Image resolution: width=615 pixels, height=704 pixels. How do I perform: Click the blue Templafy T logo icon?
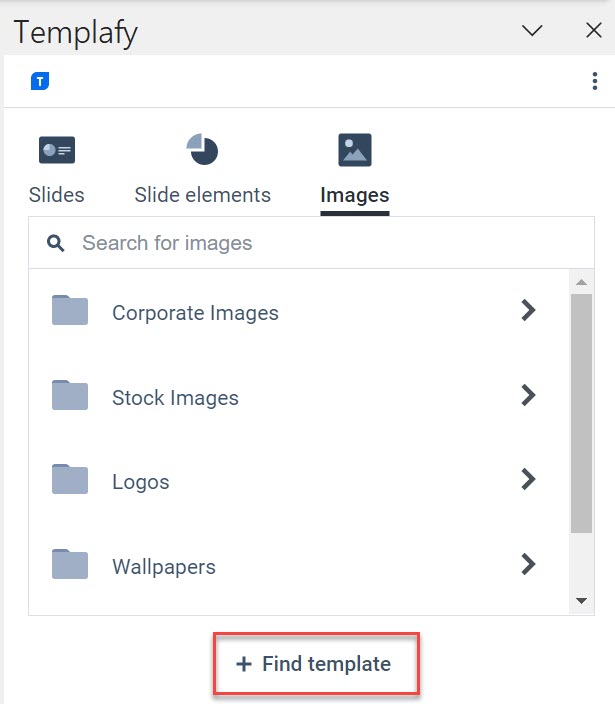[x=40, y=81]
